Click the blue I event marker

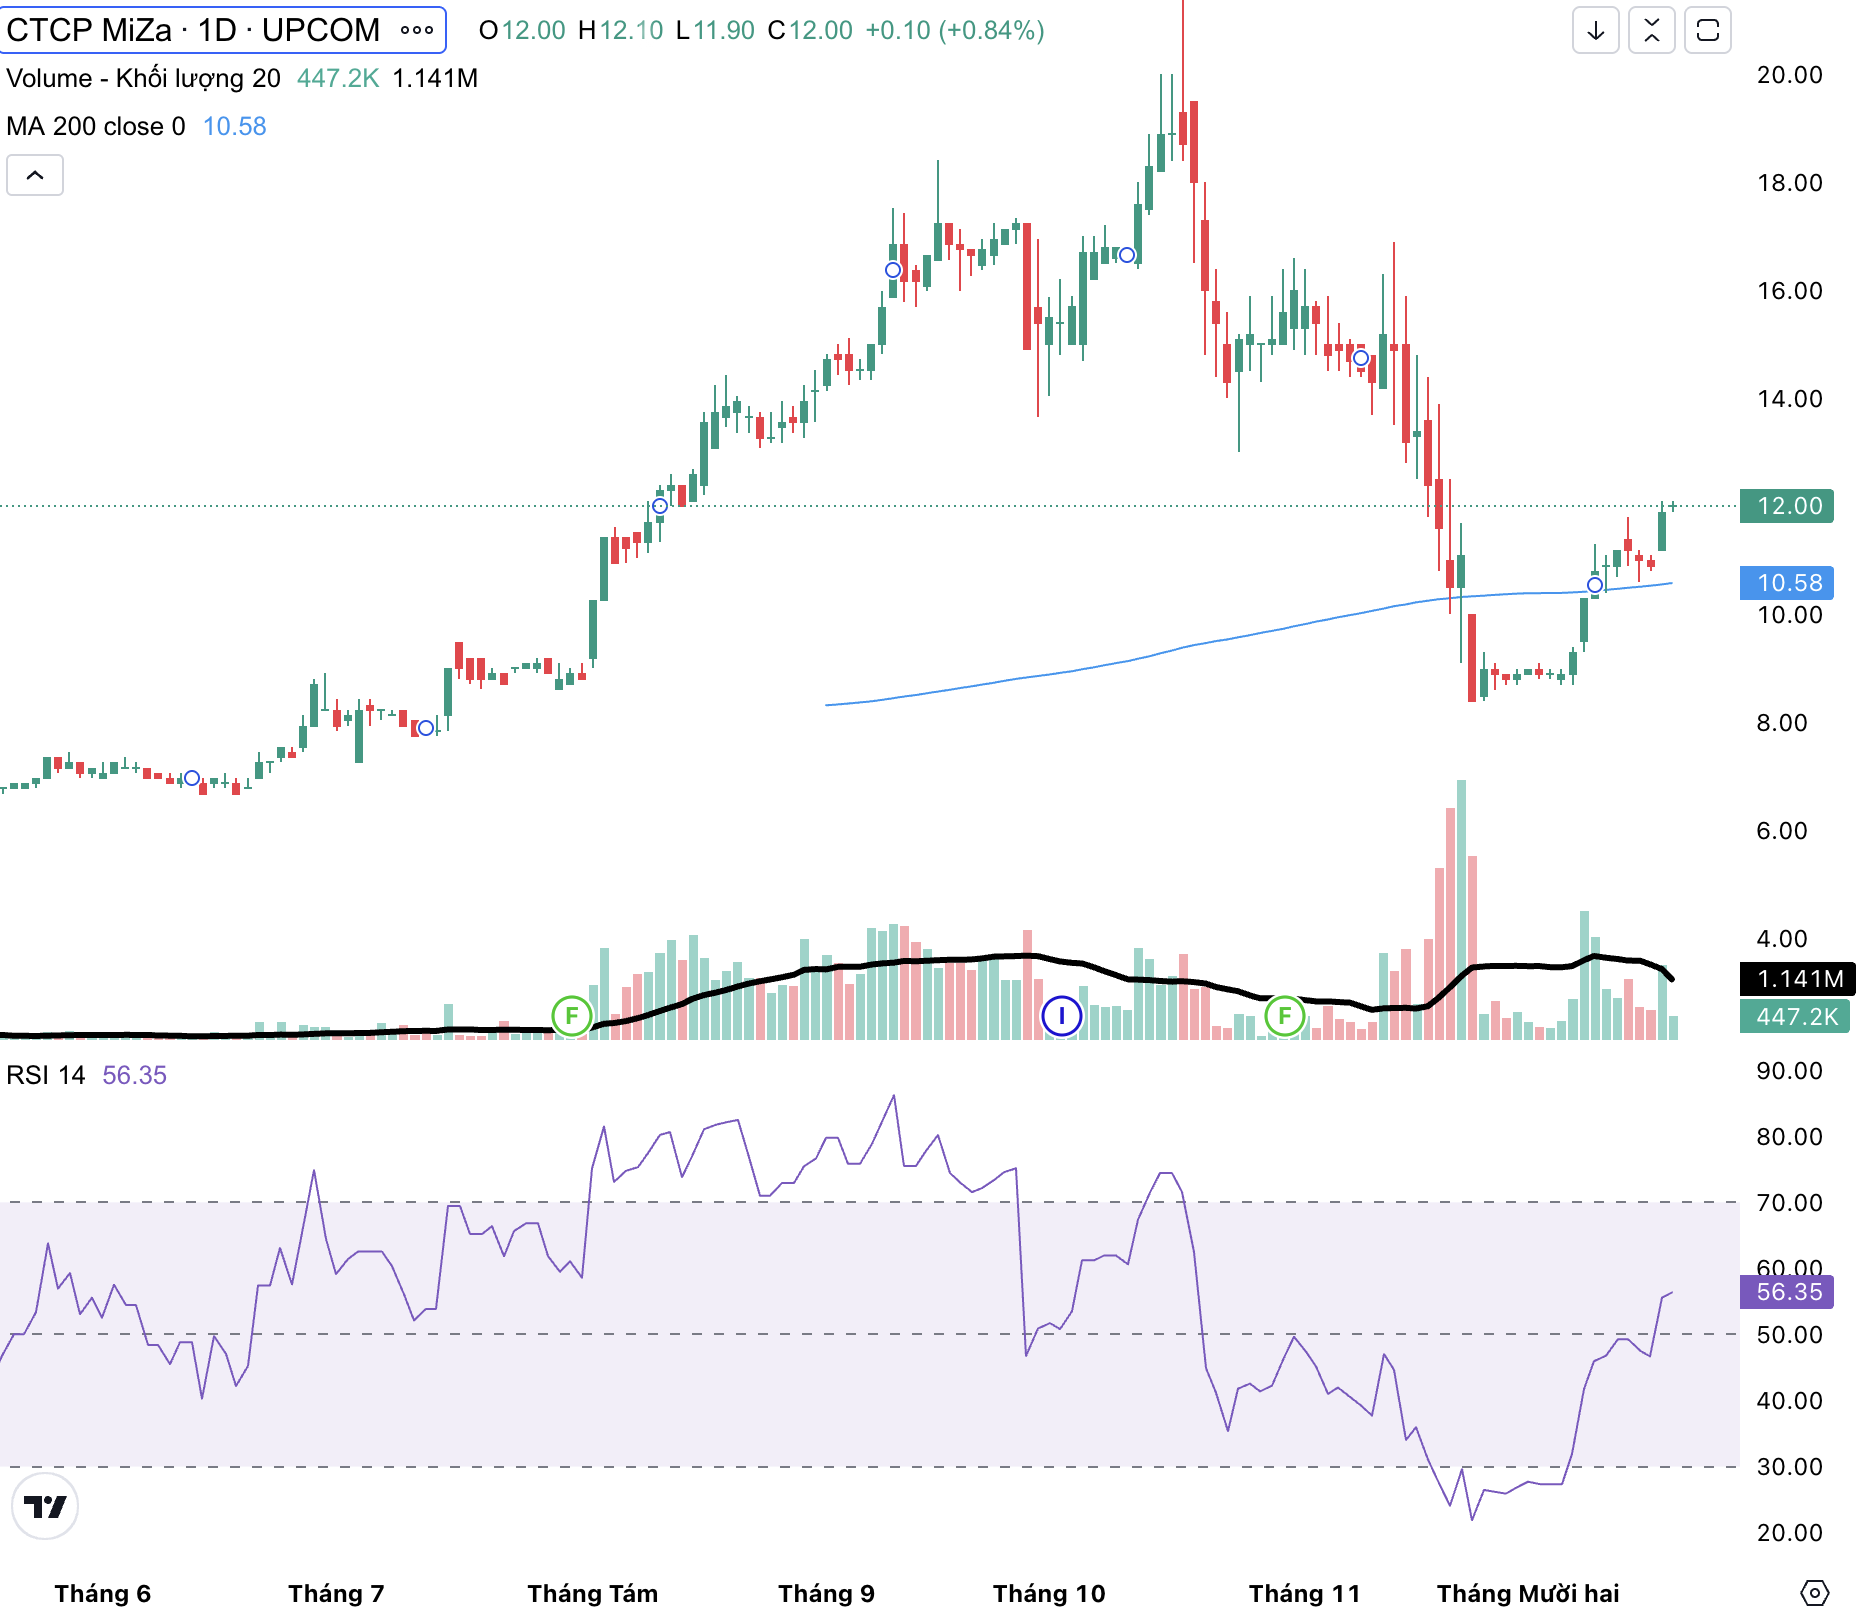(1061, 1016)
